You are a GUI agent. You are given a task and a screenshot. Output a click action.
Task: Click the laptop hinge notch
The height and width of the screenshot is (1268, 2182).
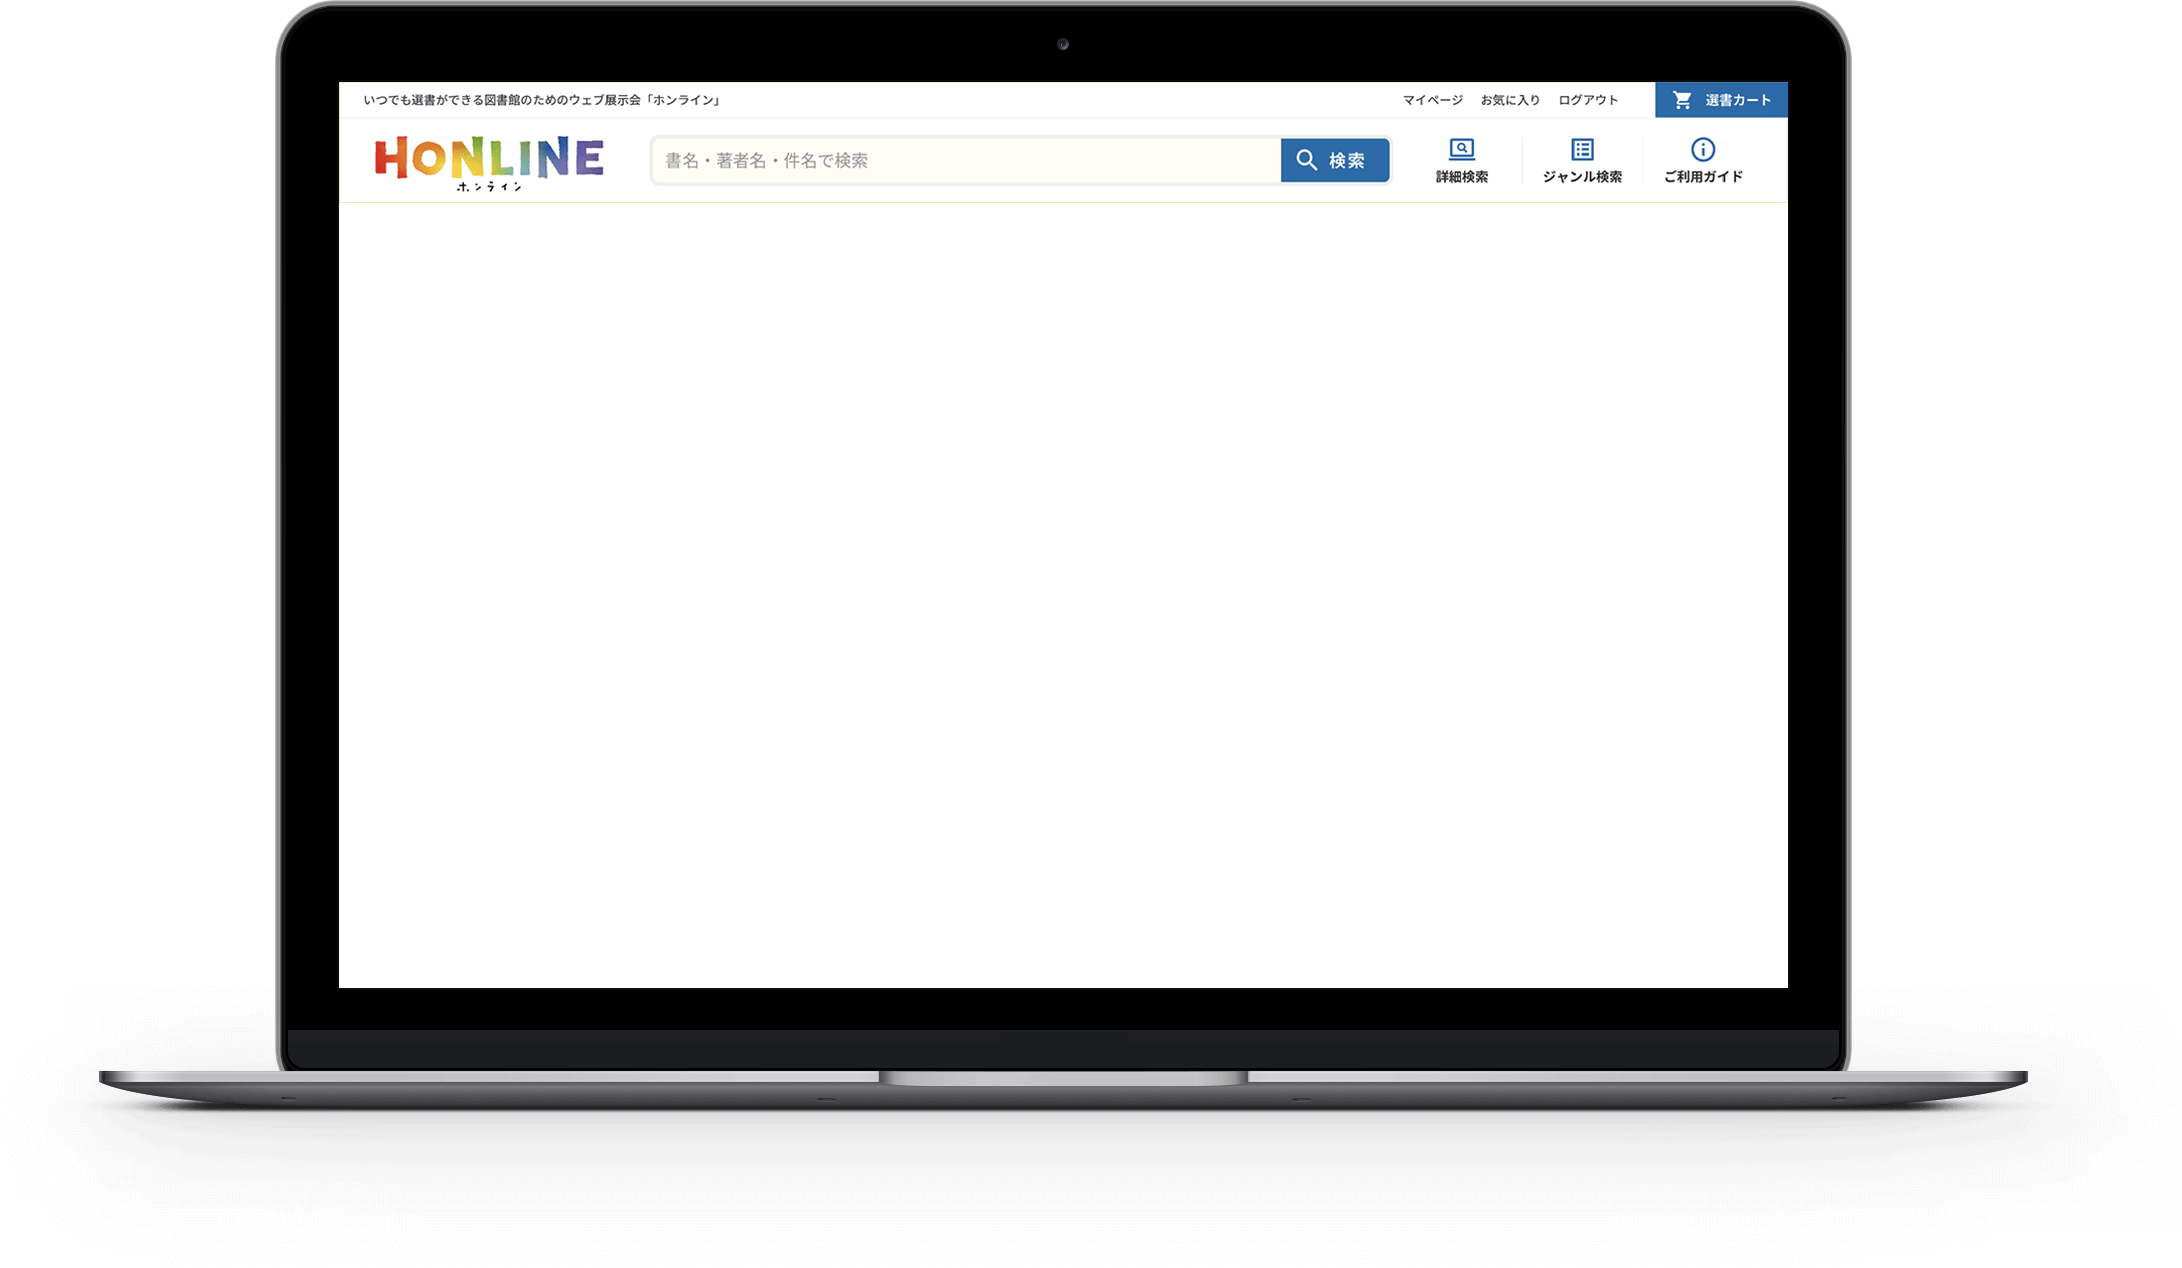point(1063,1078)
